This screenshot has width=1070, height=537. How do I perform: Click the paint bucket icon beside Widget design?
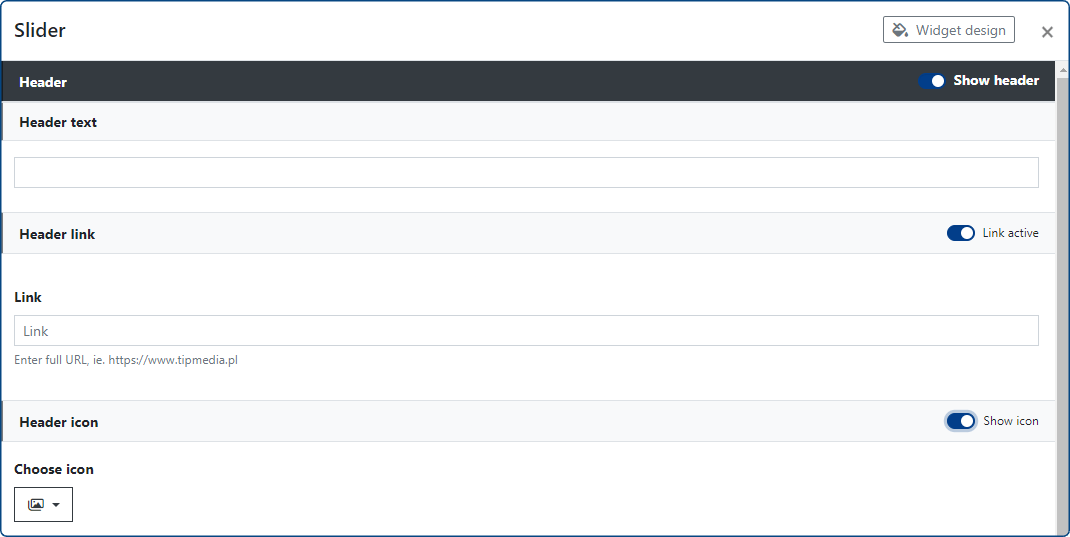coord(900,30)
